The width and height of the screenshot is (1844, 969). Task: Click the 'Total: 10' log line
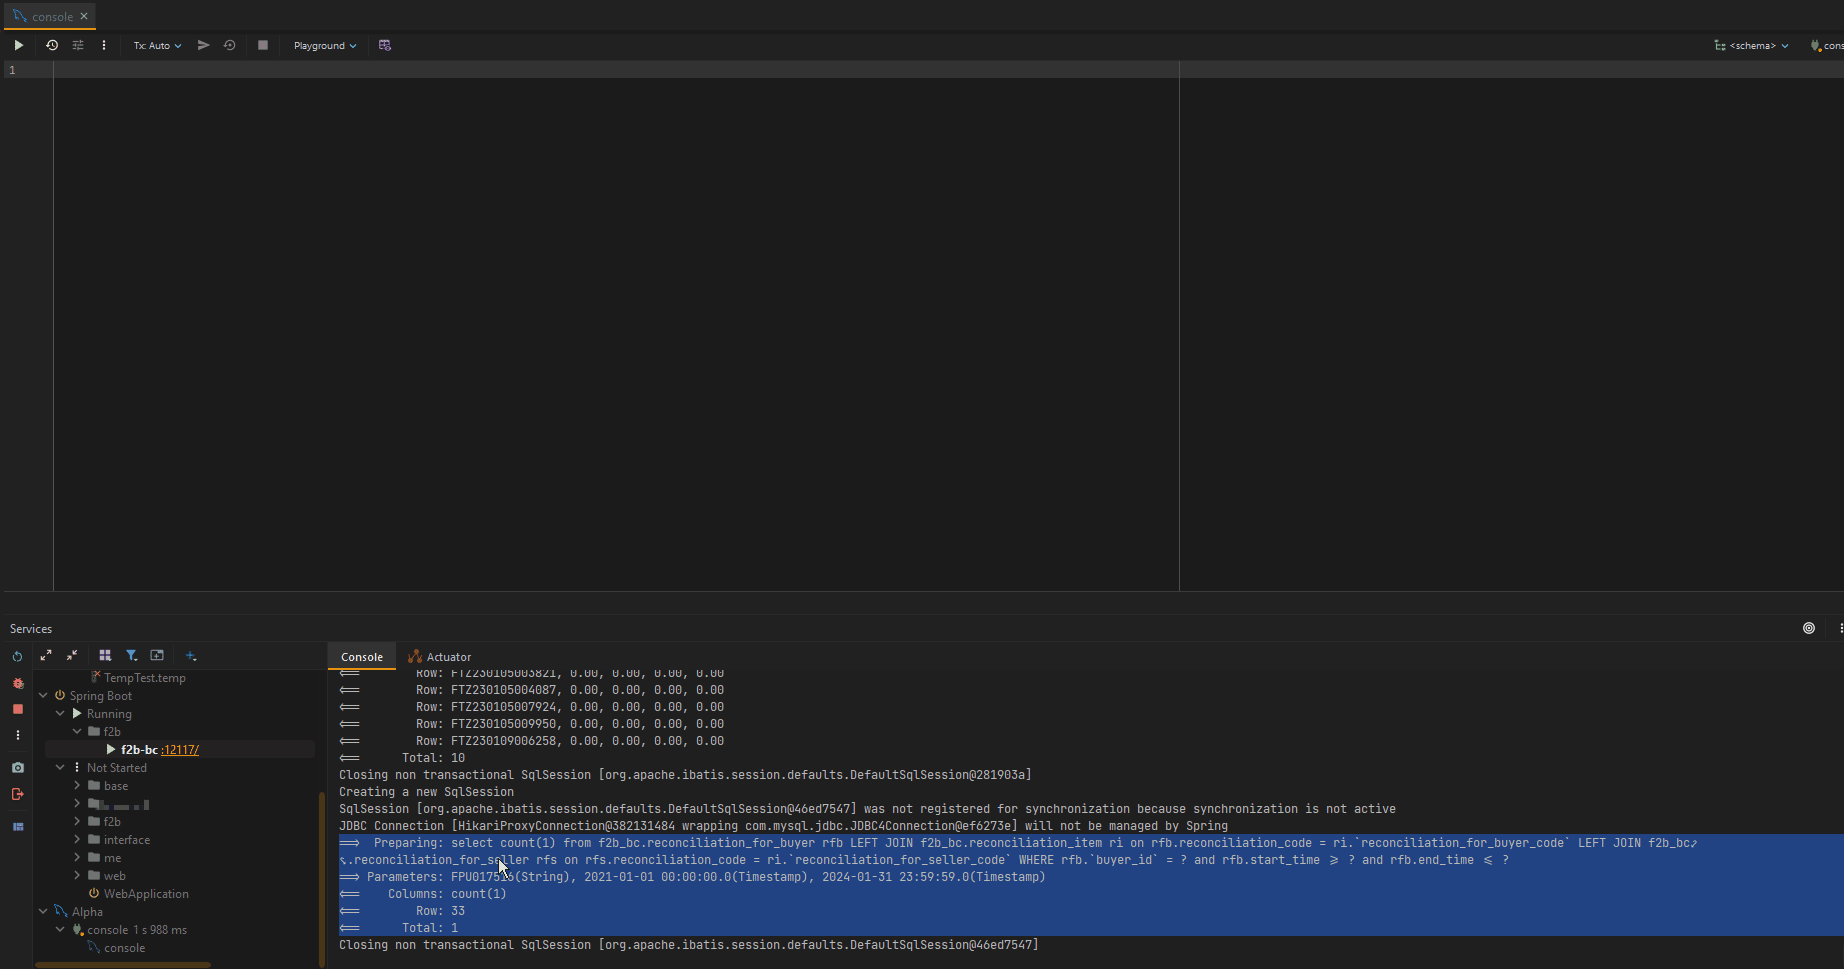tap(433, 758)
